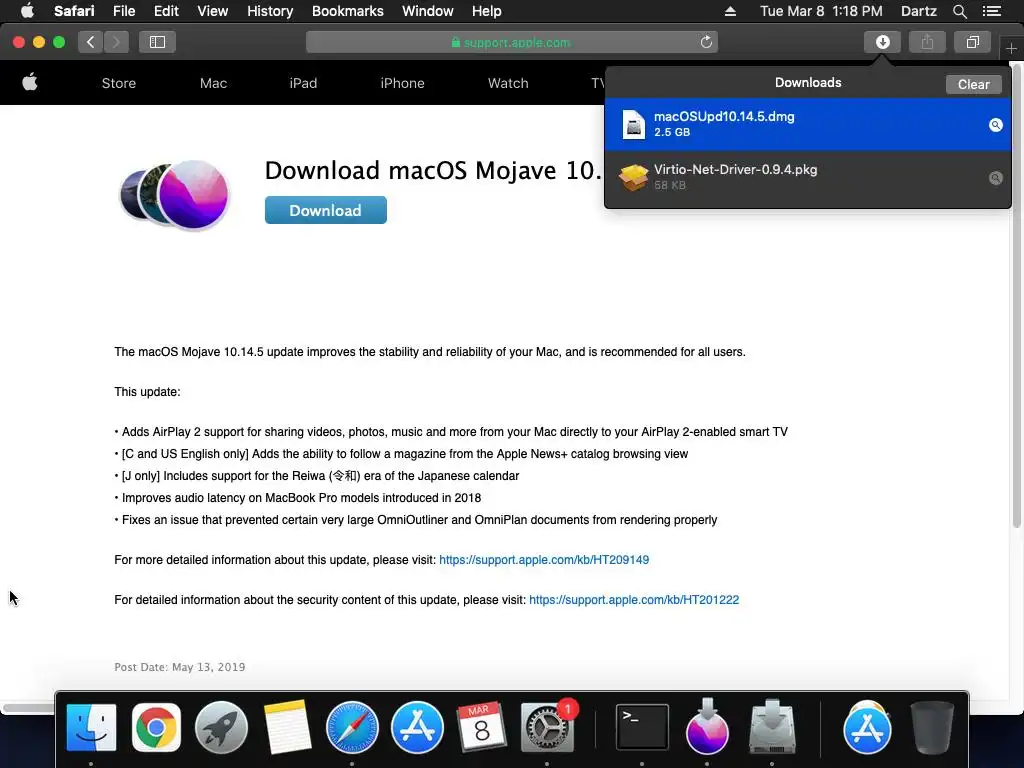Open the Safari menu
Screen dimensions: 1024x768
[x=74, y=11]
